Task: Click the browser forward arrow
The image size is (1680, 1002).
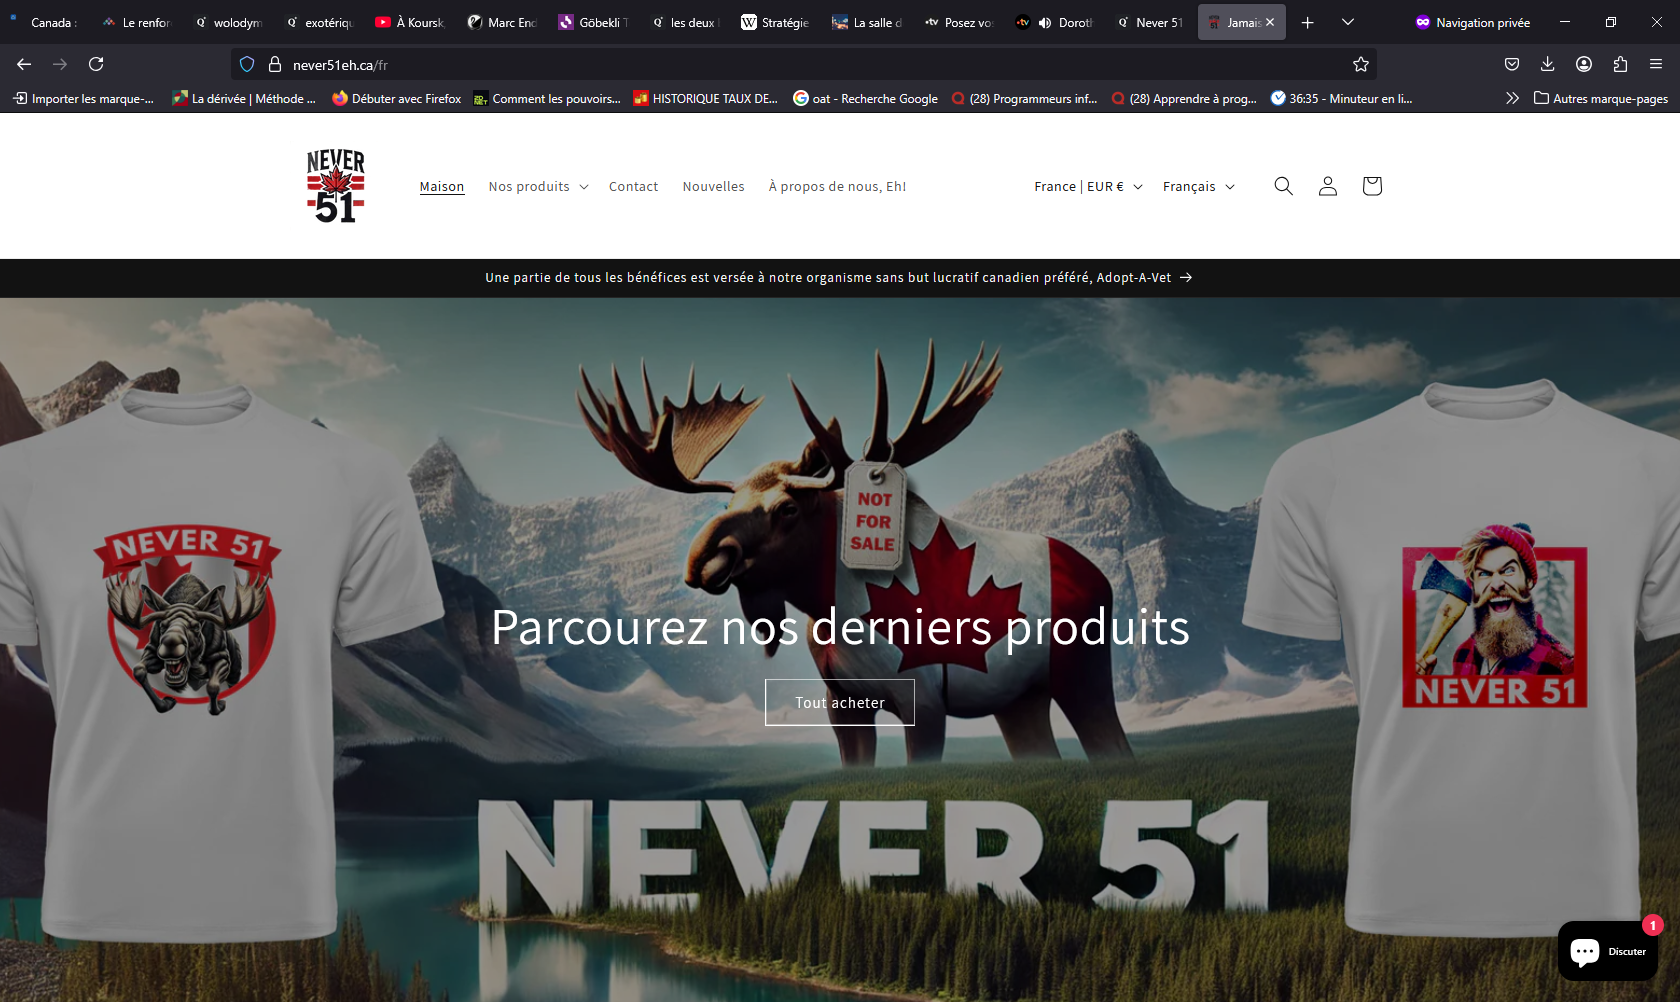Action: (x=60, y=64)
